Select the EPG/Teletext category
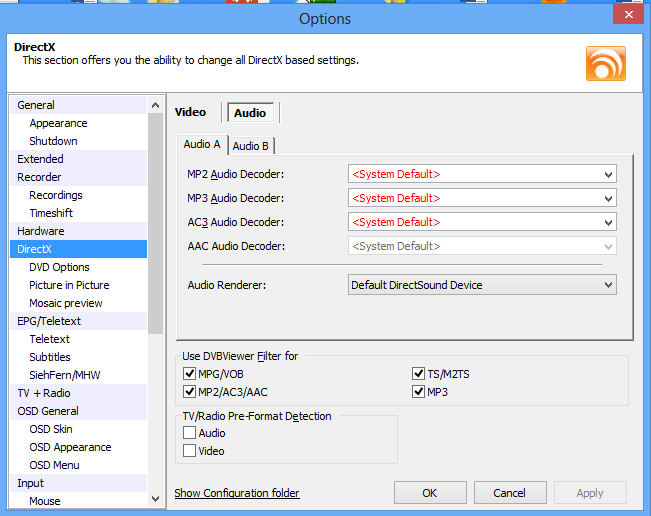The image size is (651, 516). point(78,321)
